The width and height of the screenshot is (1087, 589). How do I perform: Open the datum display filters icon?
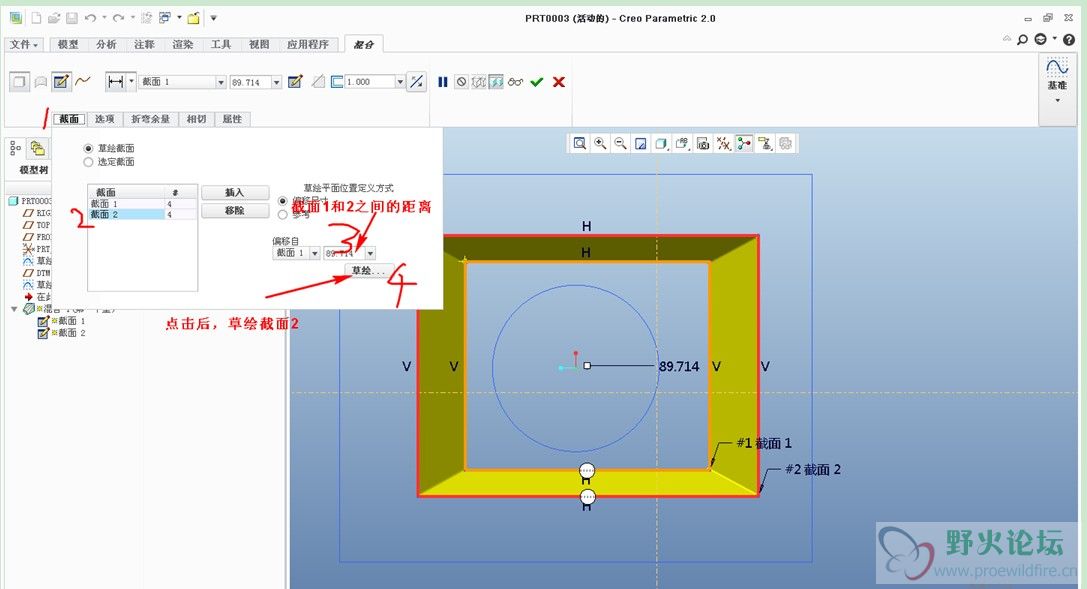click(x=724, y=143)
